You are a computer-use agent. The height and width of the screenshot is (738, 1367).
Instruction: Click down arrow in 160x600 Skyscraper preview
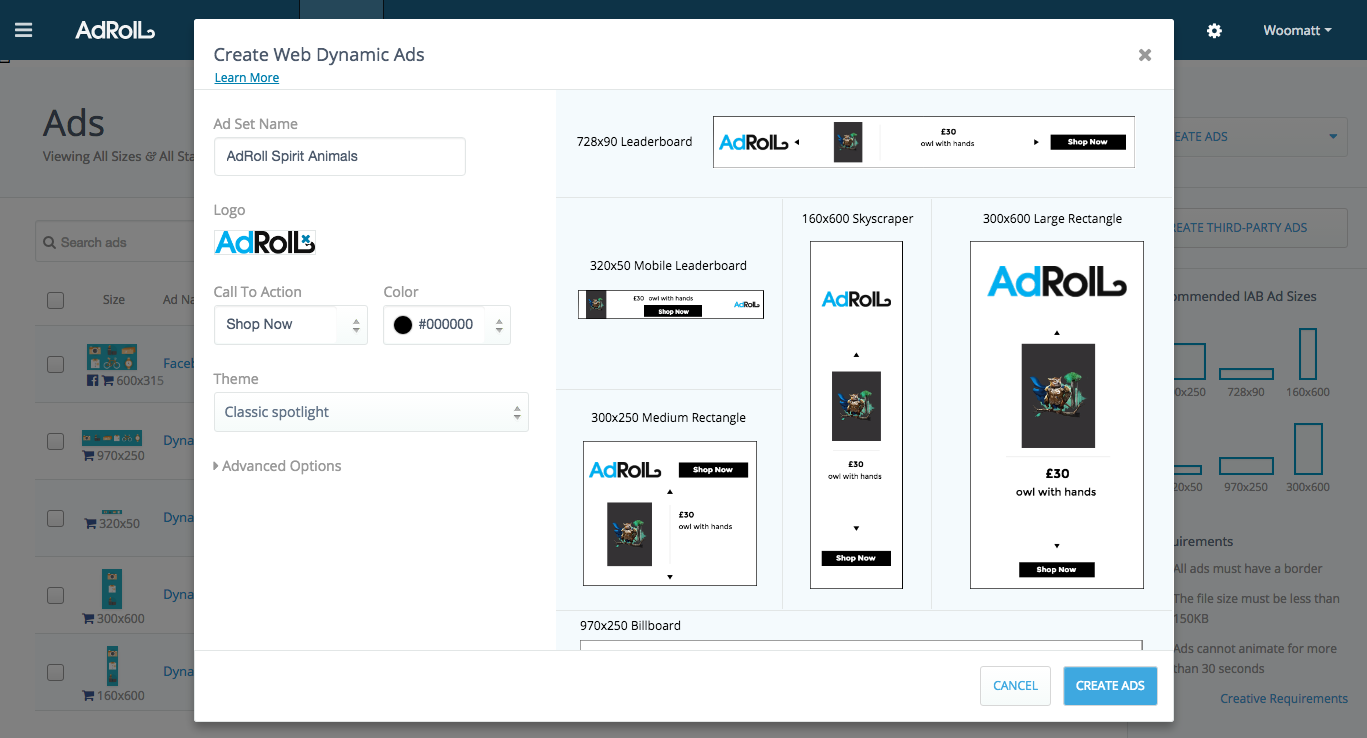[x=856, y=528]
